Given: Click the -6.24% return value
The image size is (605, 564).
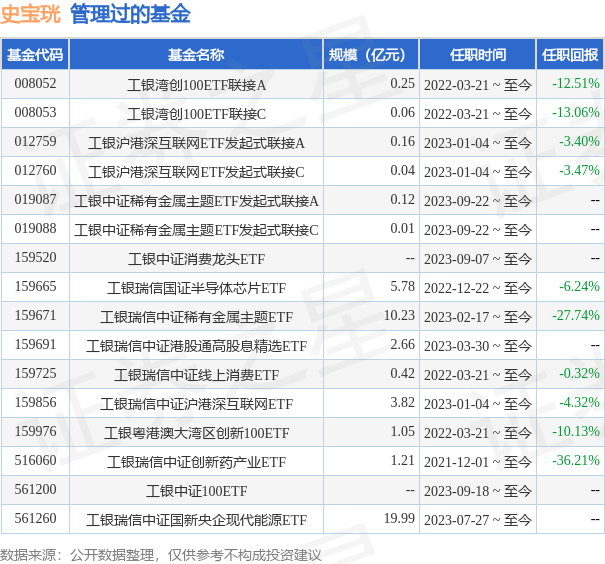Looking at the screenshot, I should 579,286.
